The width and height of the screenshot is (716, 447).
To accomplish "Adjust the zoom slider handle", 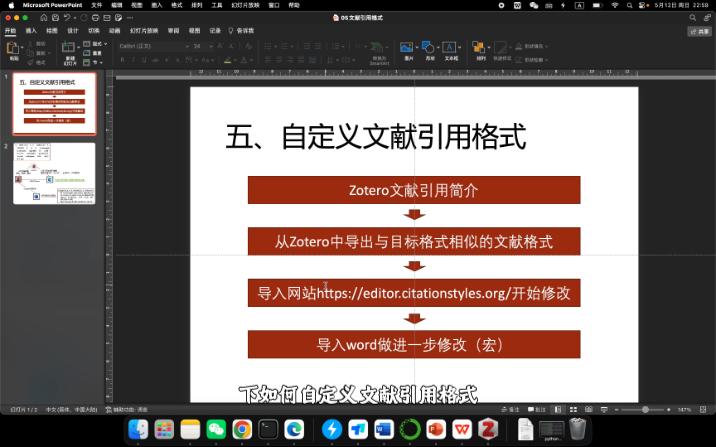I will tap(645, 410).
